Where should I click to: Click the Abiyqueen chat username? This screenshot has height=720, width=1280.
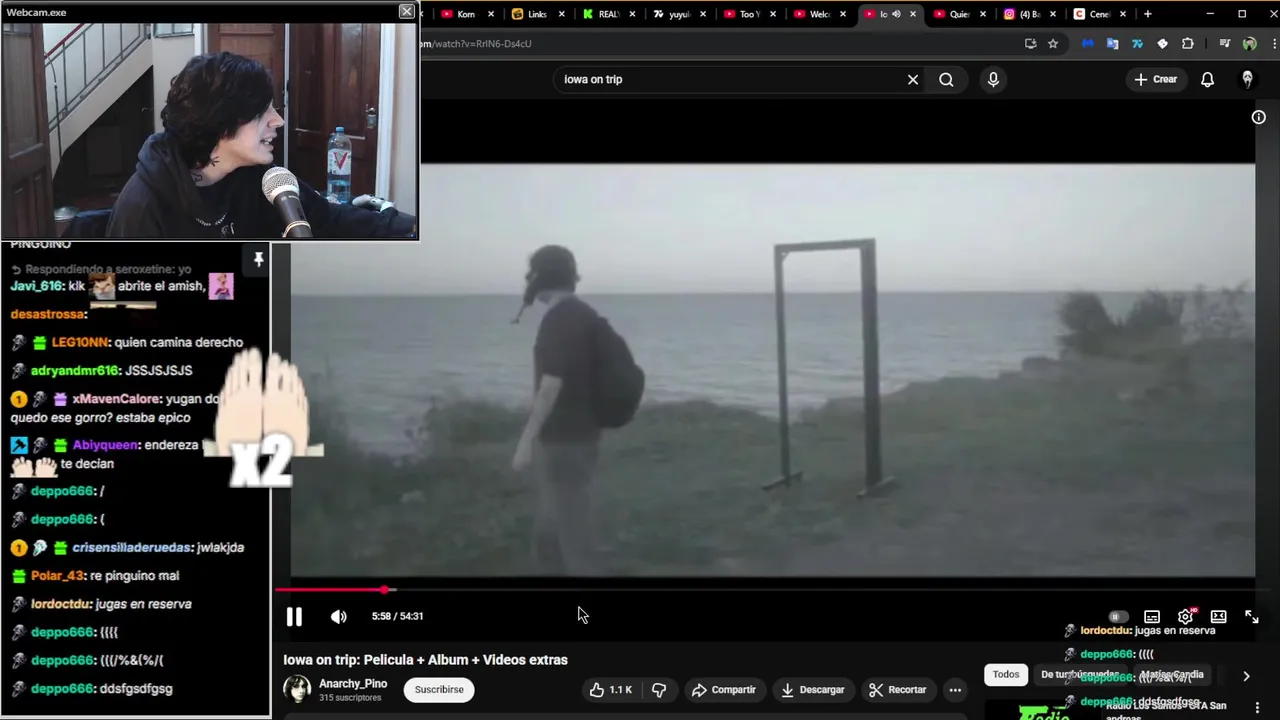[104, 445]
